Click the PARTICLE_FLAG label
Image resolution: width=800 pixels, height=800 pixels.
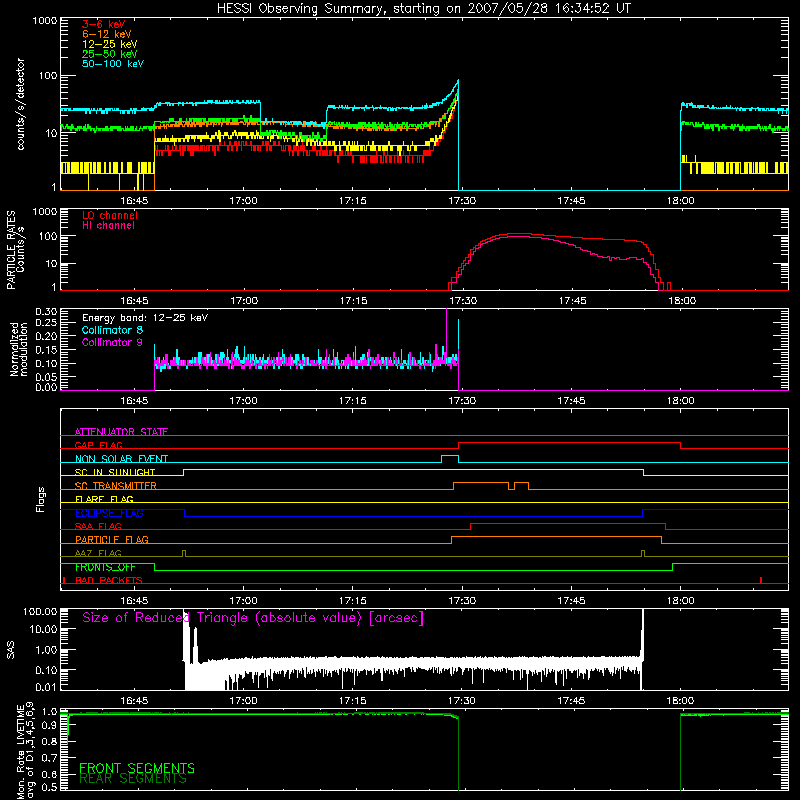click(112, 539)
